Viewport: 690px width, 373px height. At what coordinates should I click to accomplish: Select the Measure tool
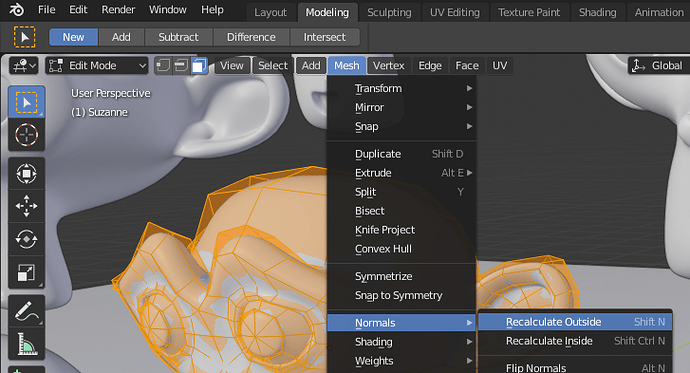pyautogui.click(x=26, y=344)
